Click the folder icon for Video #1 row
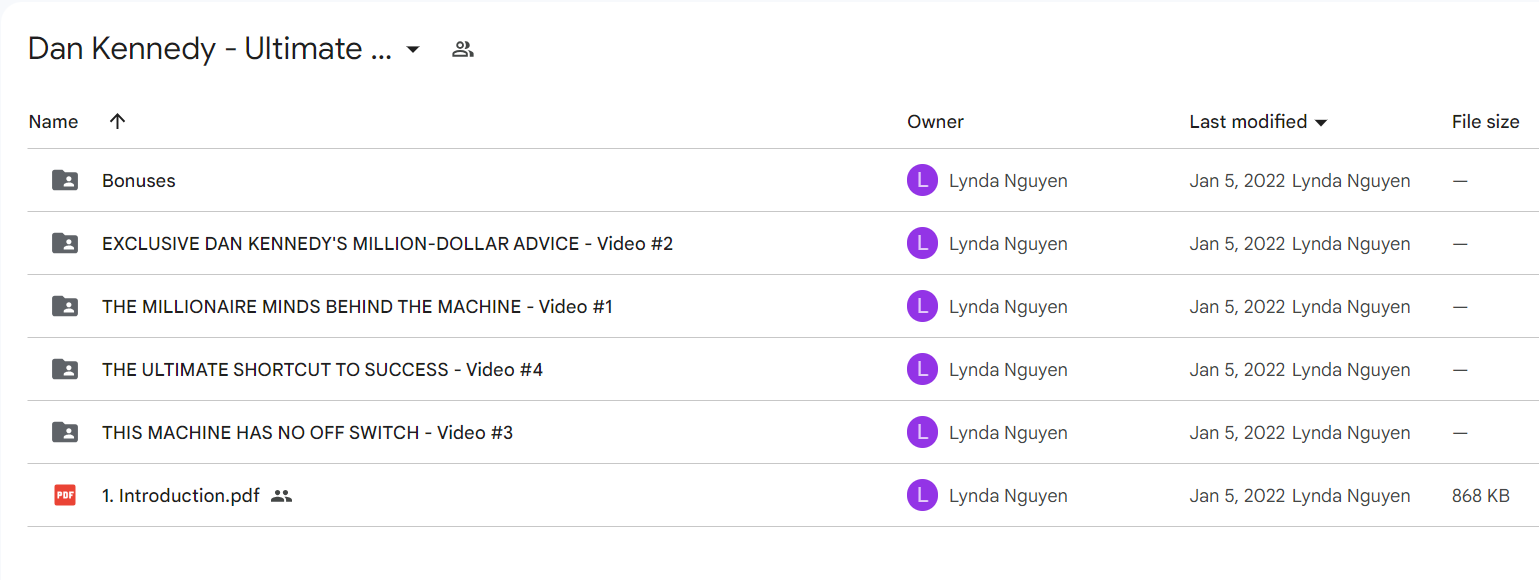Viewport: 1539px width, 580px height. coord(65,306)
